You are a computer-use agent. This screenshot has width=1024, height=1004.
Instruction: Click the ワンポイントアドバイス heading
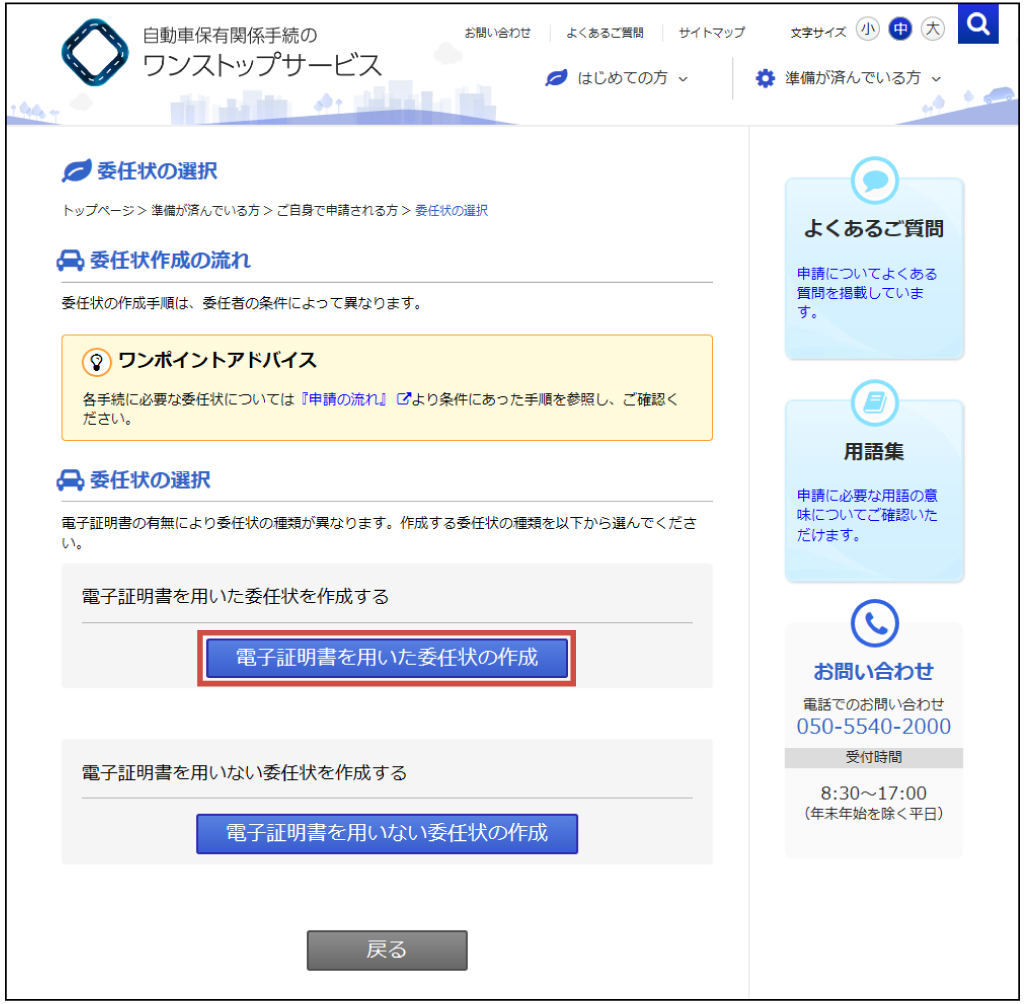(217, 360)
